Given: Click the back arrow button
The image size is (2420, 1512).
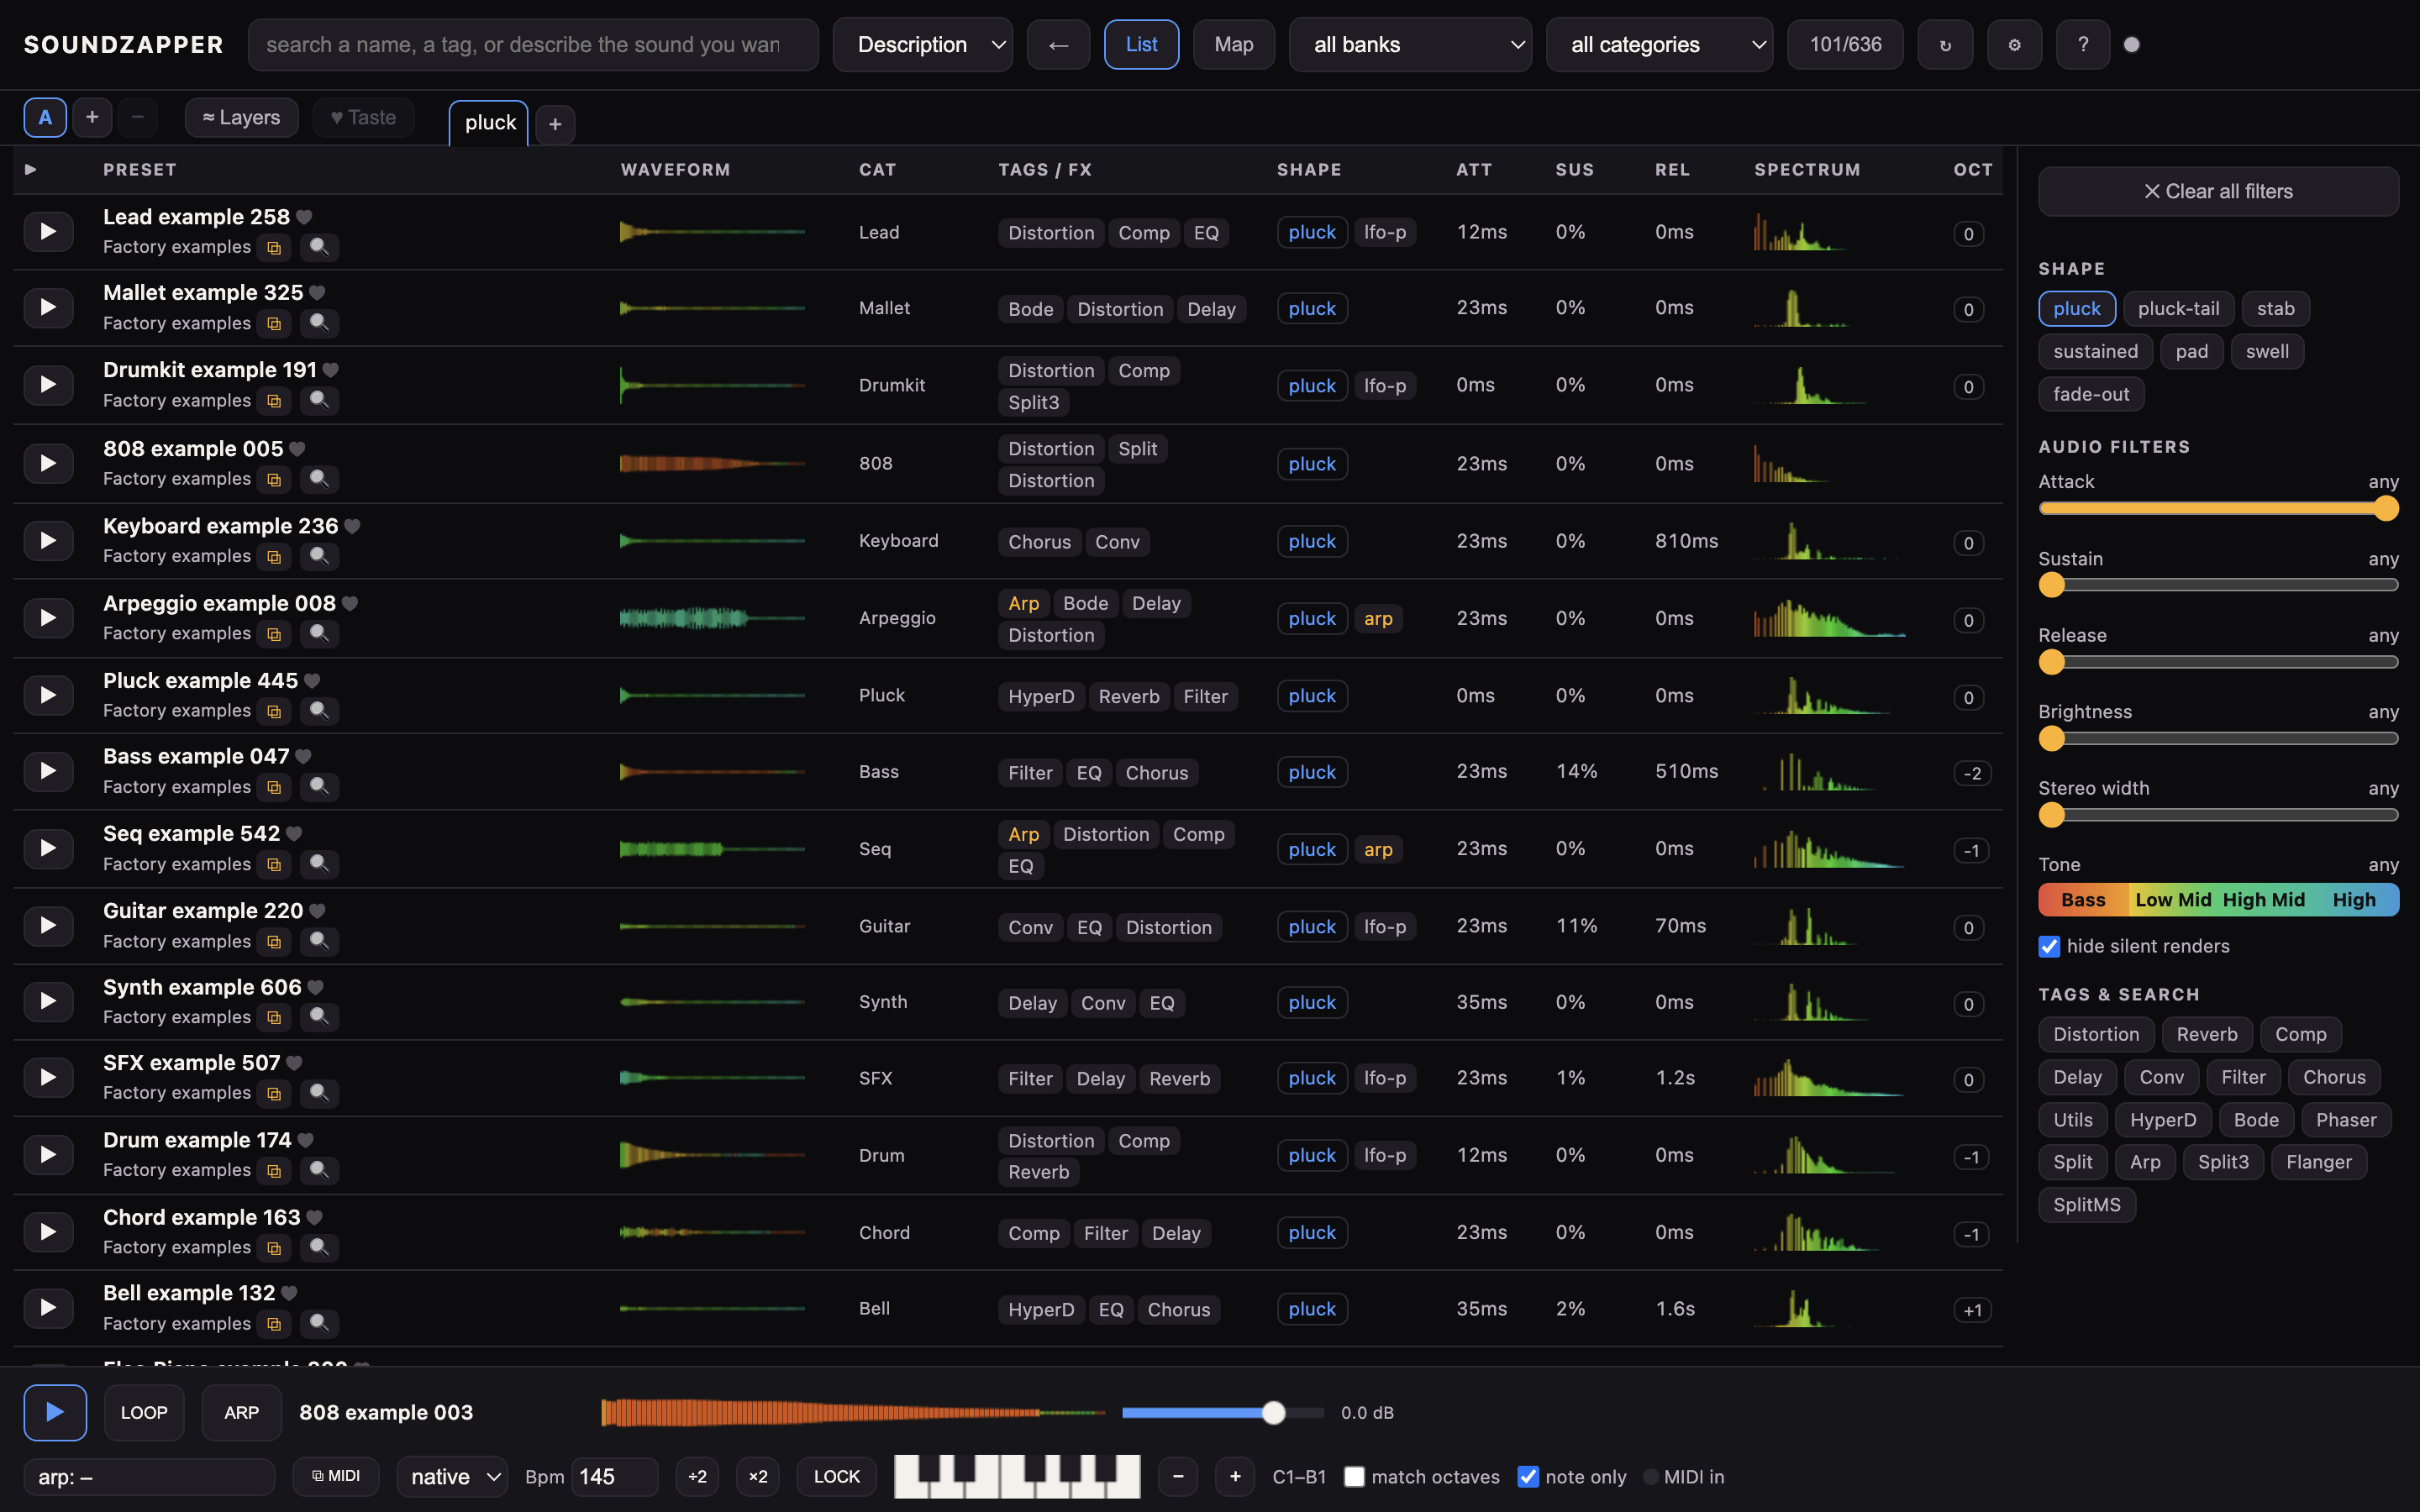Looking at the screenshot, I should click(1058, 45).
